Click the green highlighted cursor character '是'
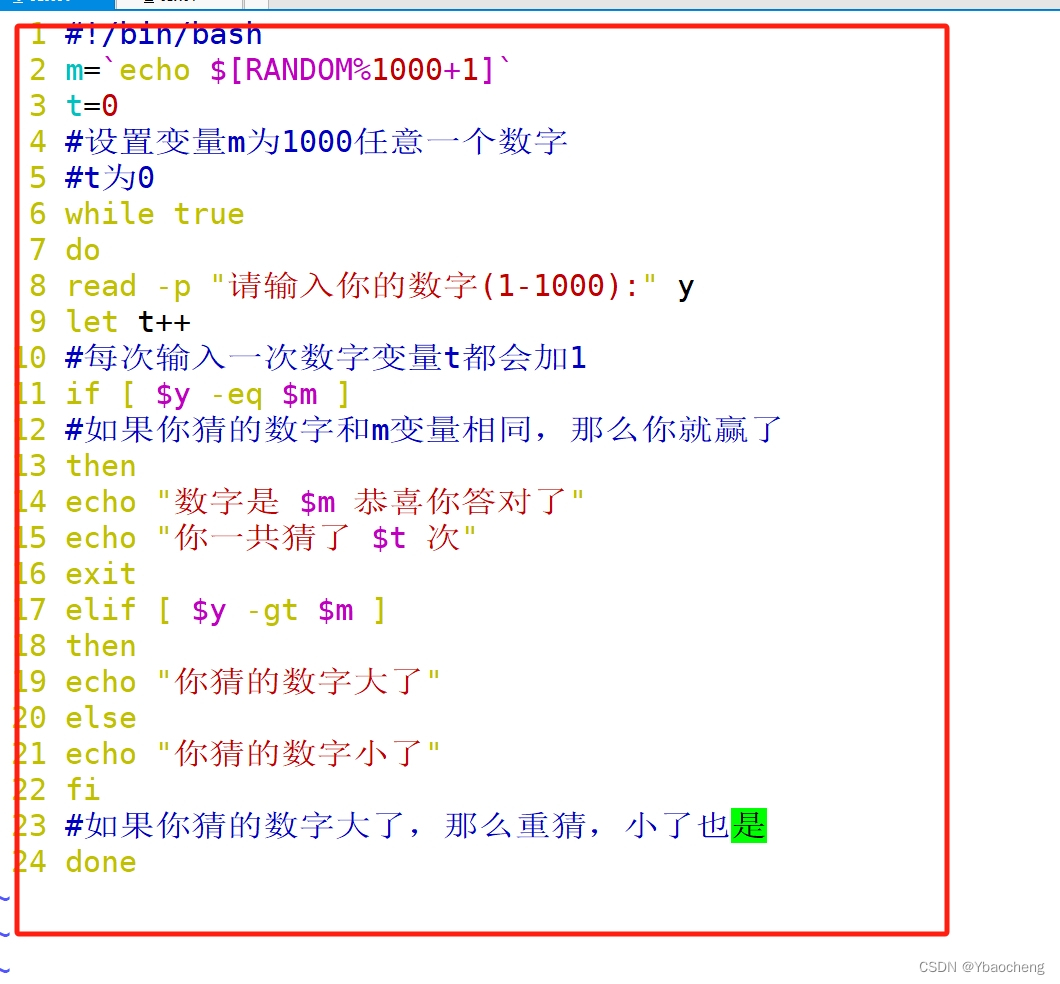This screenshot has height=984, width=1060. [749, 826]
